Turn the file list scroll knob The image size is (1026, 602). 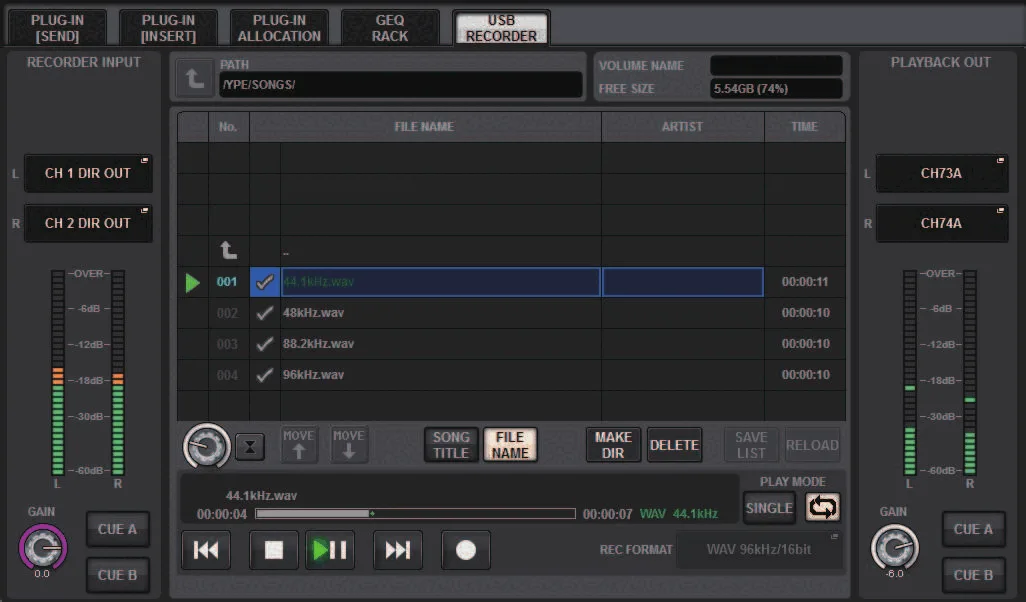click(207, 446)
